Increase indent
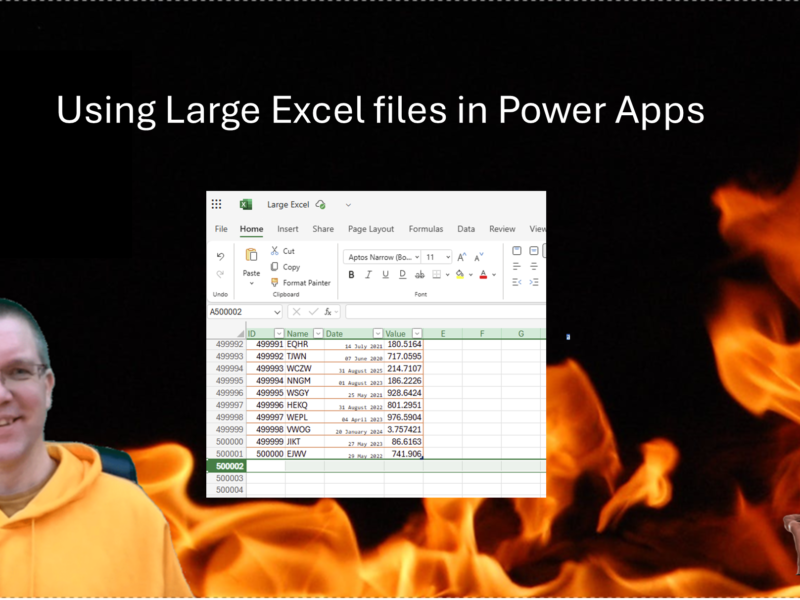The width and height of the screenshot is (800, 600). [534, 282]
